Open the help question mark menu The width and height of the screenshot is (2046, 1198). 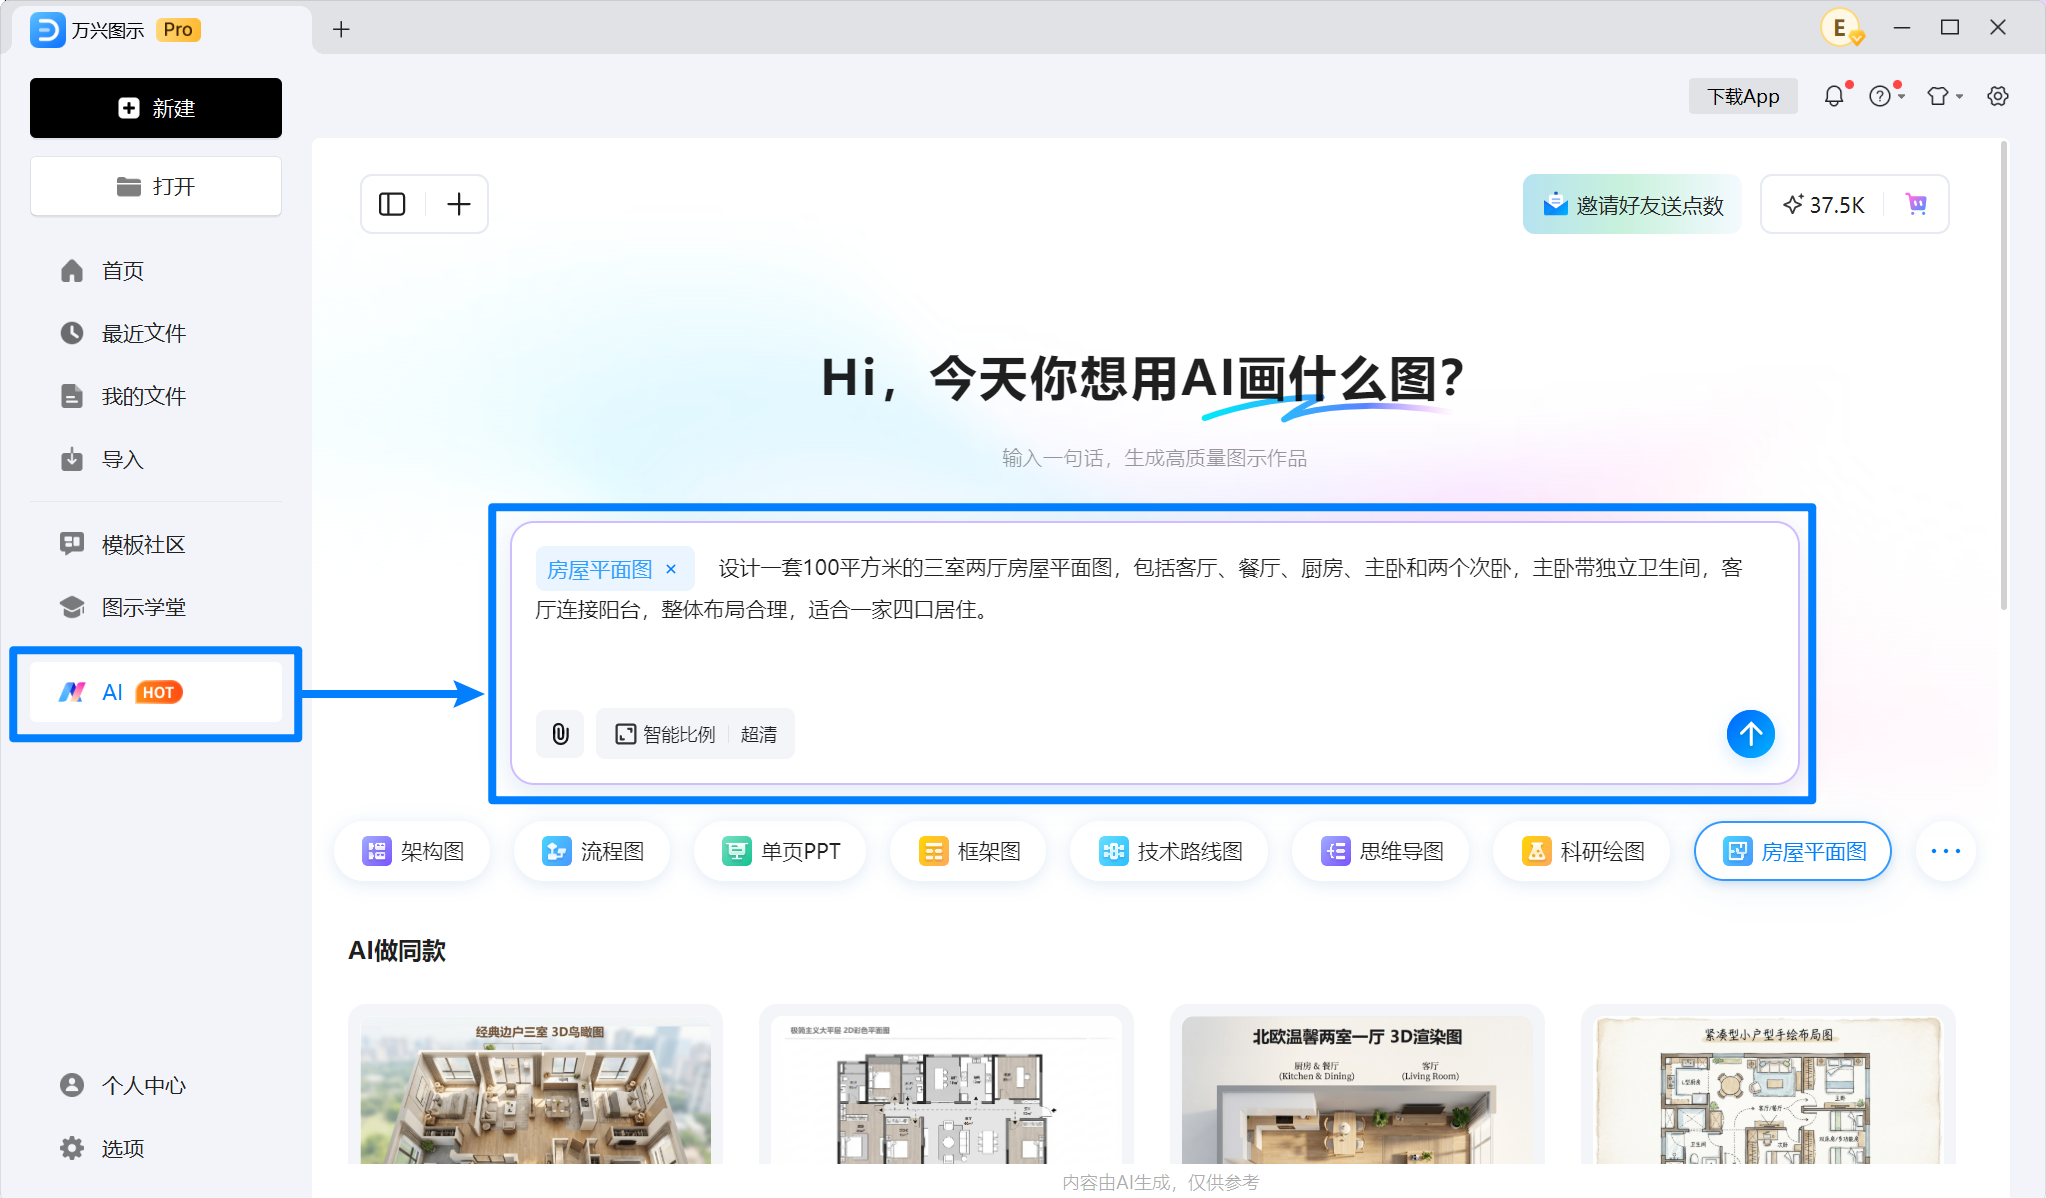(1886, 96)
